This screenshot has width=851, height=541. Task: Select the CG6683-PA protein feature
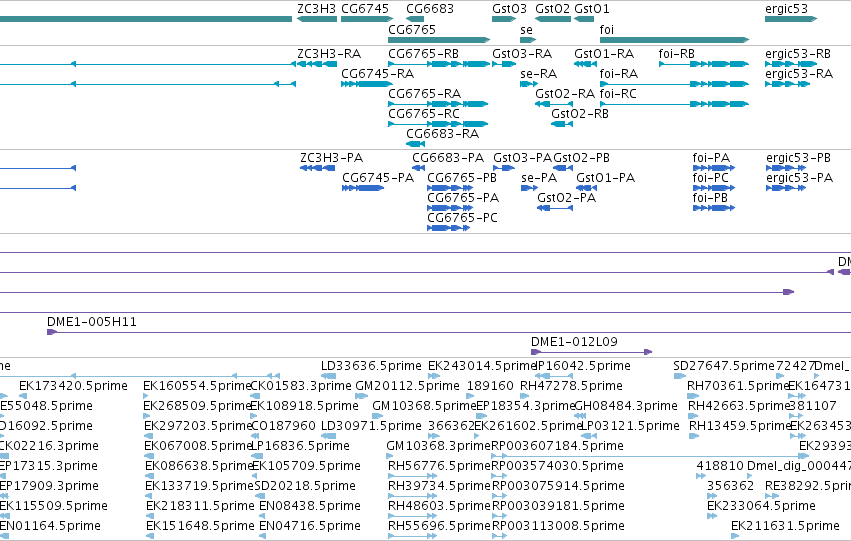coord(418,168)
